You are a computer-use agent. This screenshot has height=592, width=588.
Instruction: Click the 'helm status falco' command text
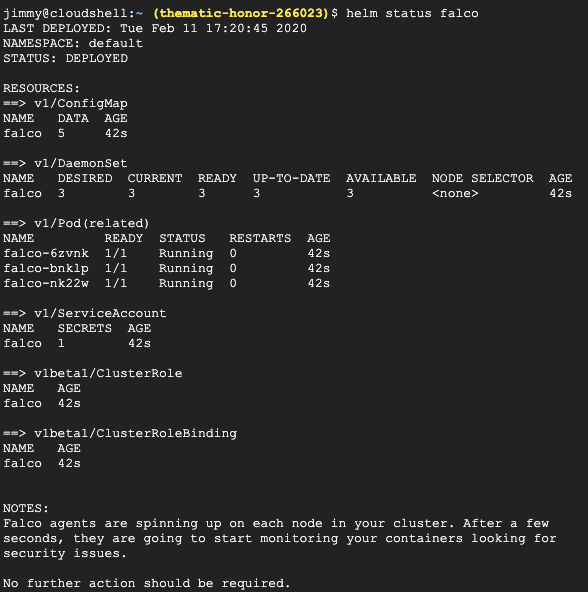coord(412,14)
